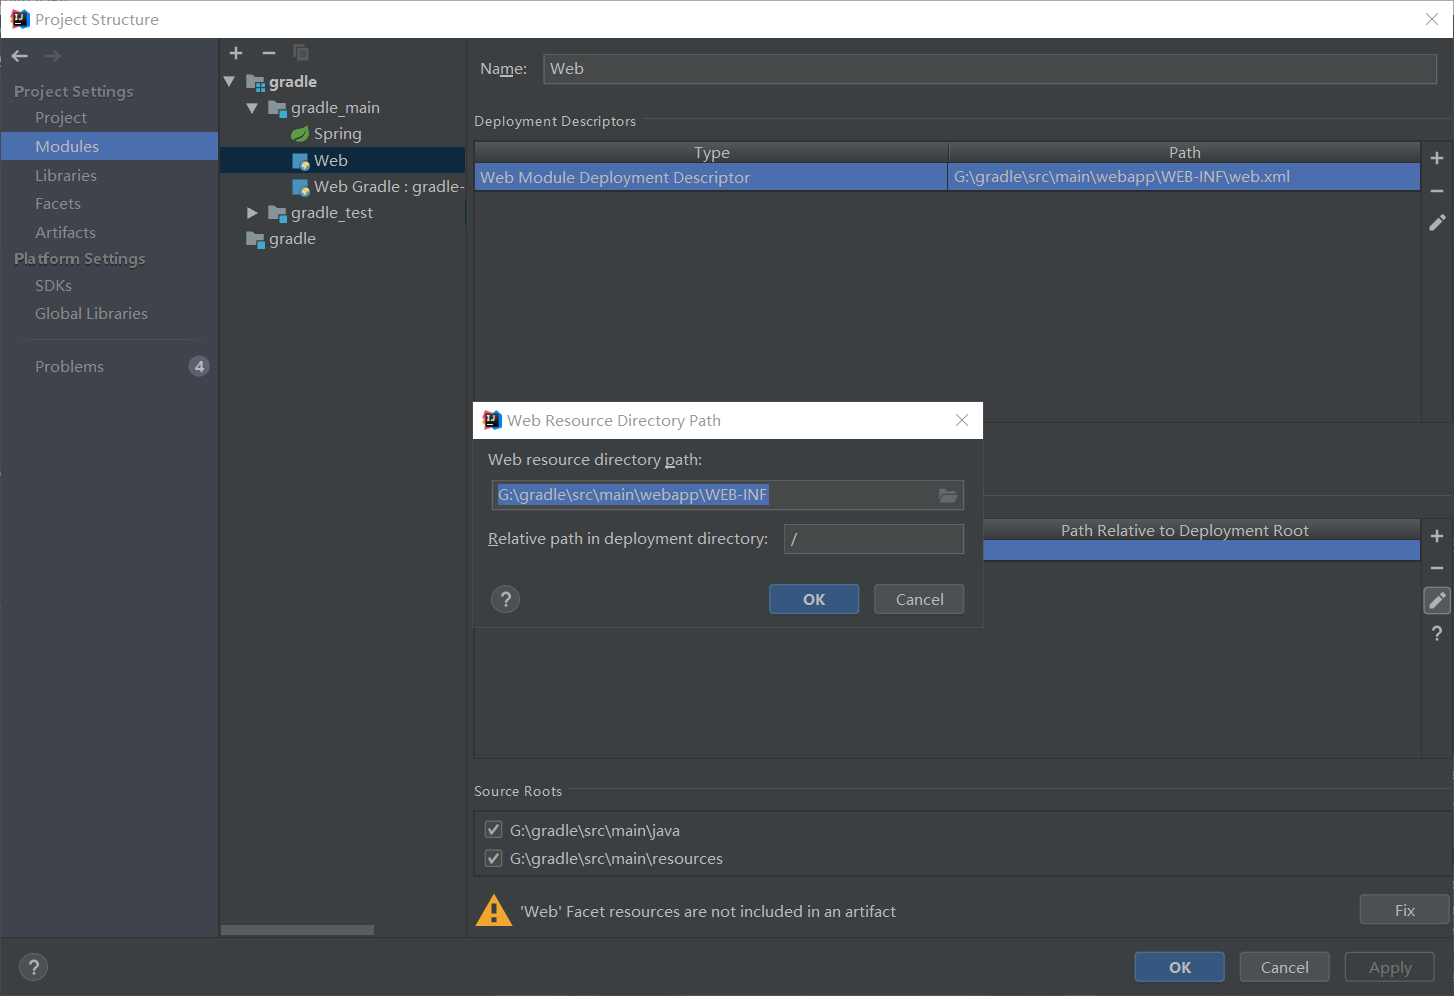This screenshot has width=1454, height=996.
Task: Click the relative path deployment input field
Action: 873,539
